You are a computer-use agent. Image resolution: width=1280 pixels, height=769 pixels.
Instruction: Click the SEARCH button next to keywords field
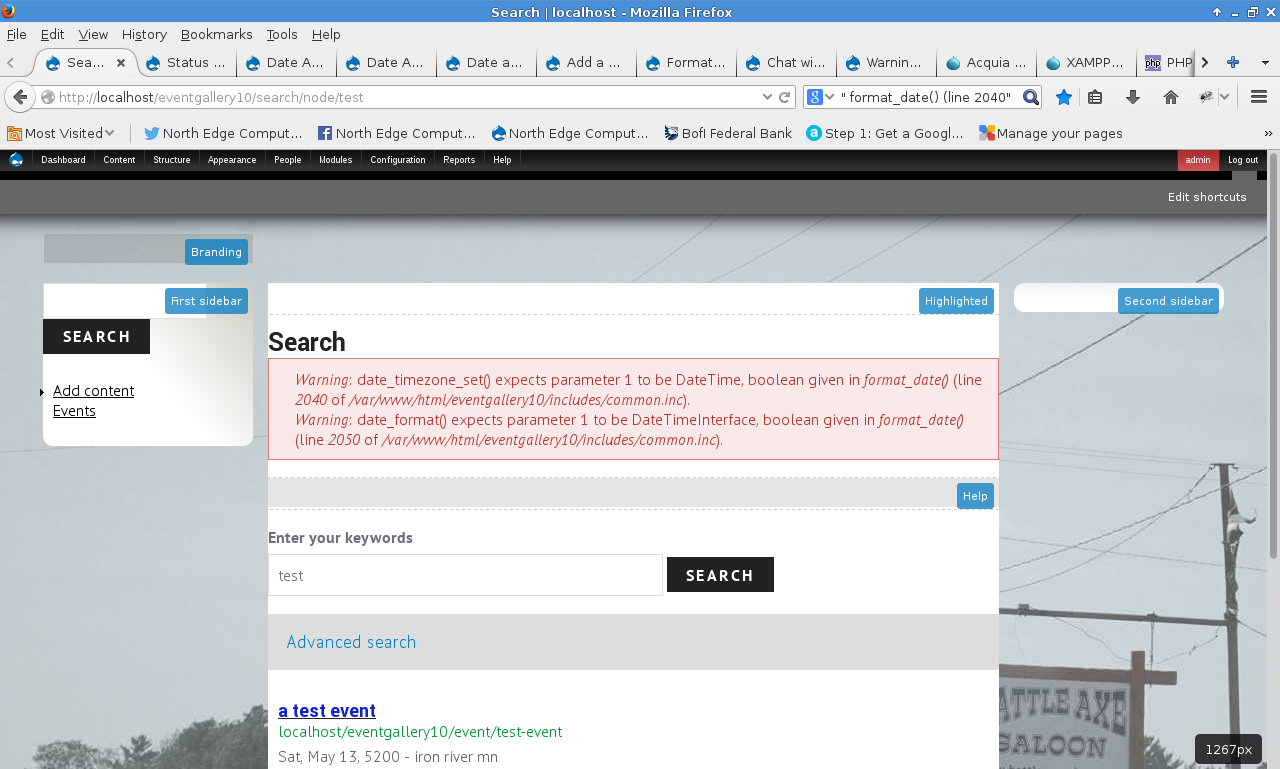coord(720,575)
